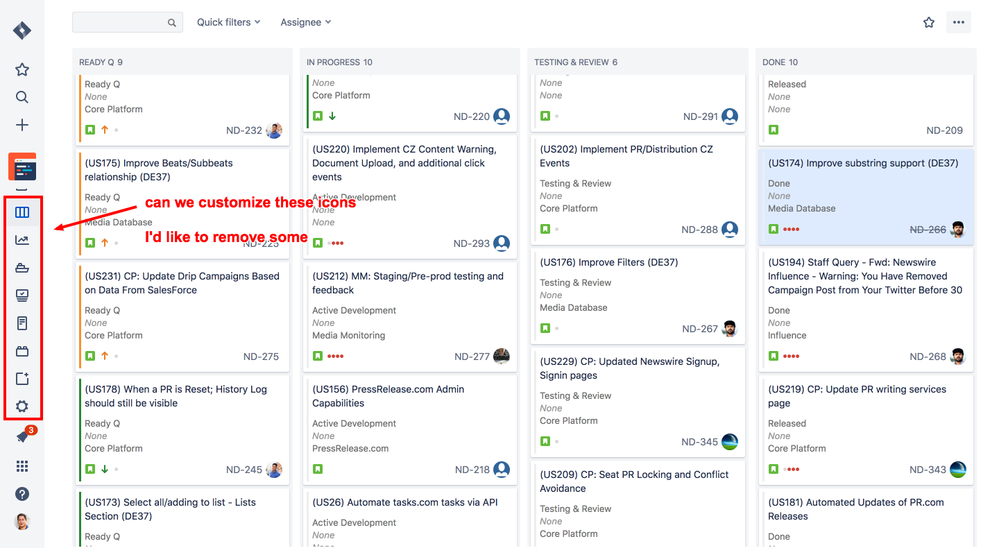
Task: Open issue key ND-277
Action: [472, 357]
